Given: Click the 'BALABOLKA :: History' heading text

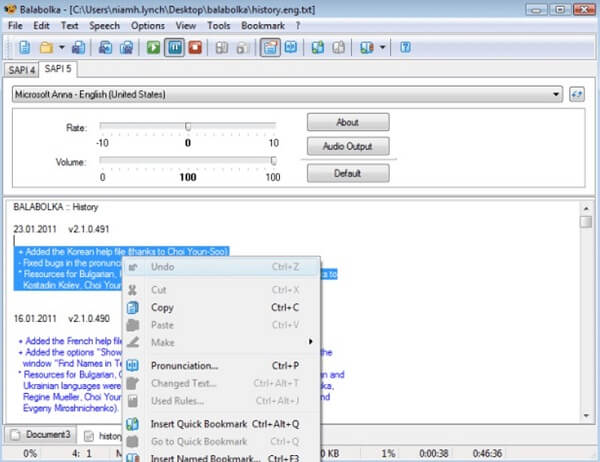Looking at the screenshot, I should [55, 207].
